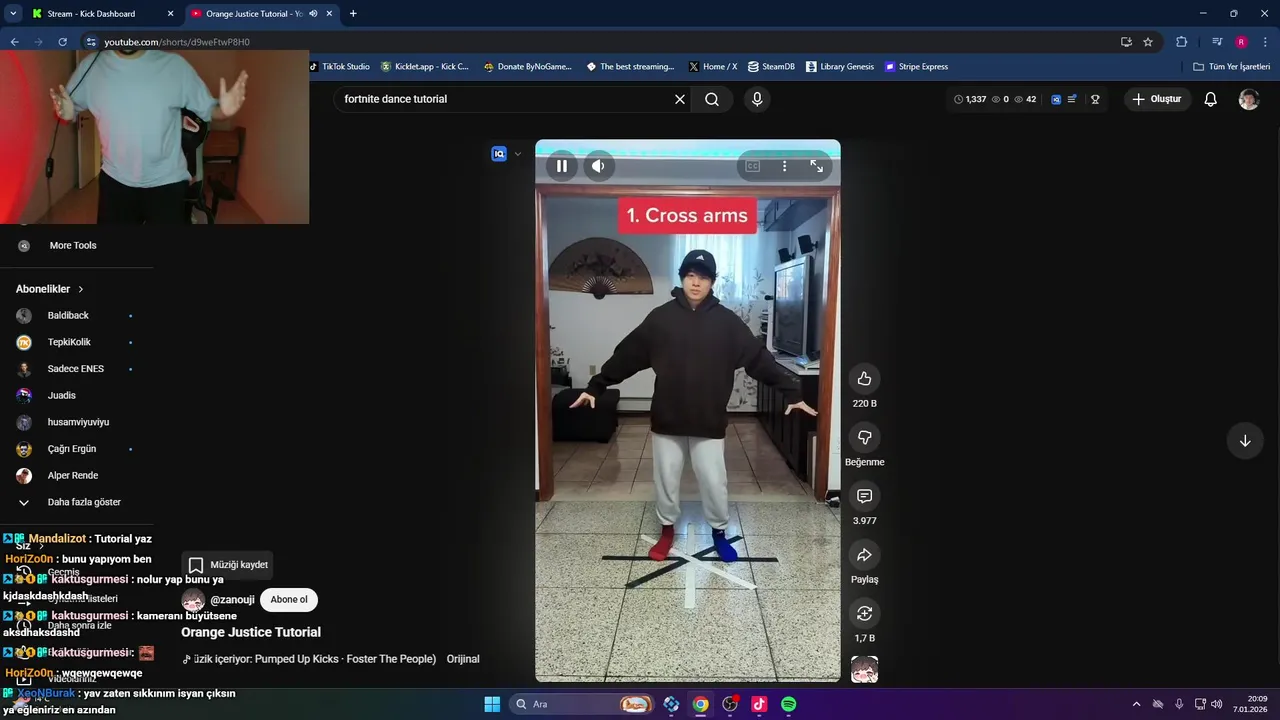Subscribe with the Abone ol button

pyautogui.click(x=289, y=599)
